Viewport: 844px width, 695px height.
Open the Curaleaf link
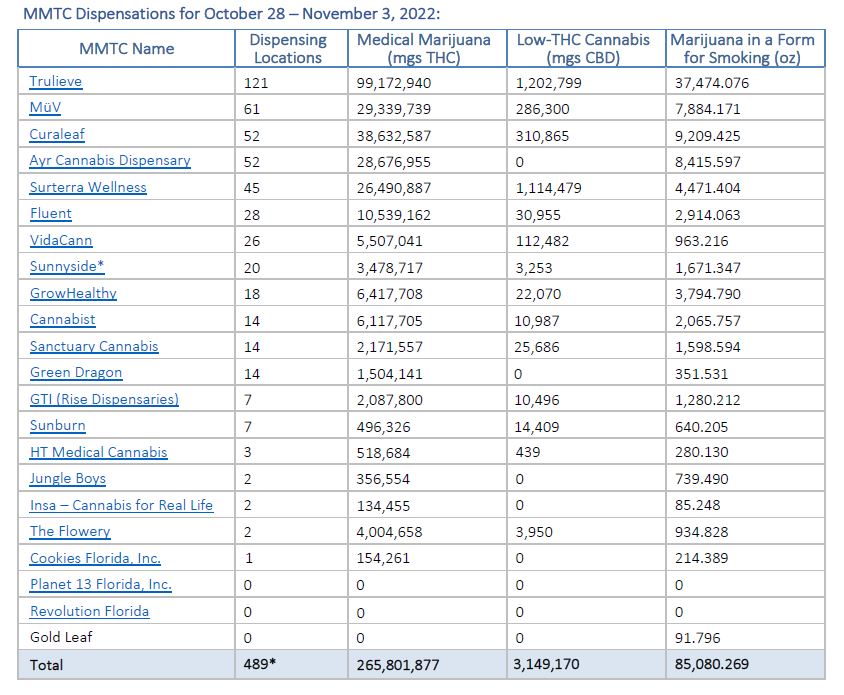[58, 135]
